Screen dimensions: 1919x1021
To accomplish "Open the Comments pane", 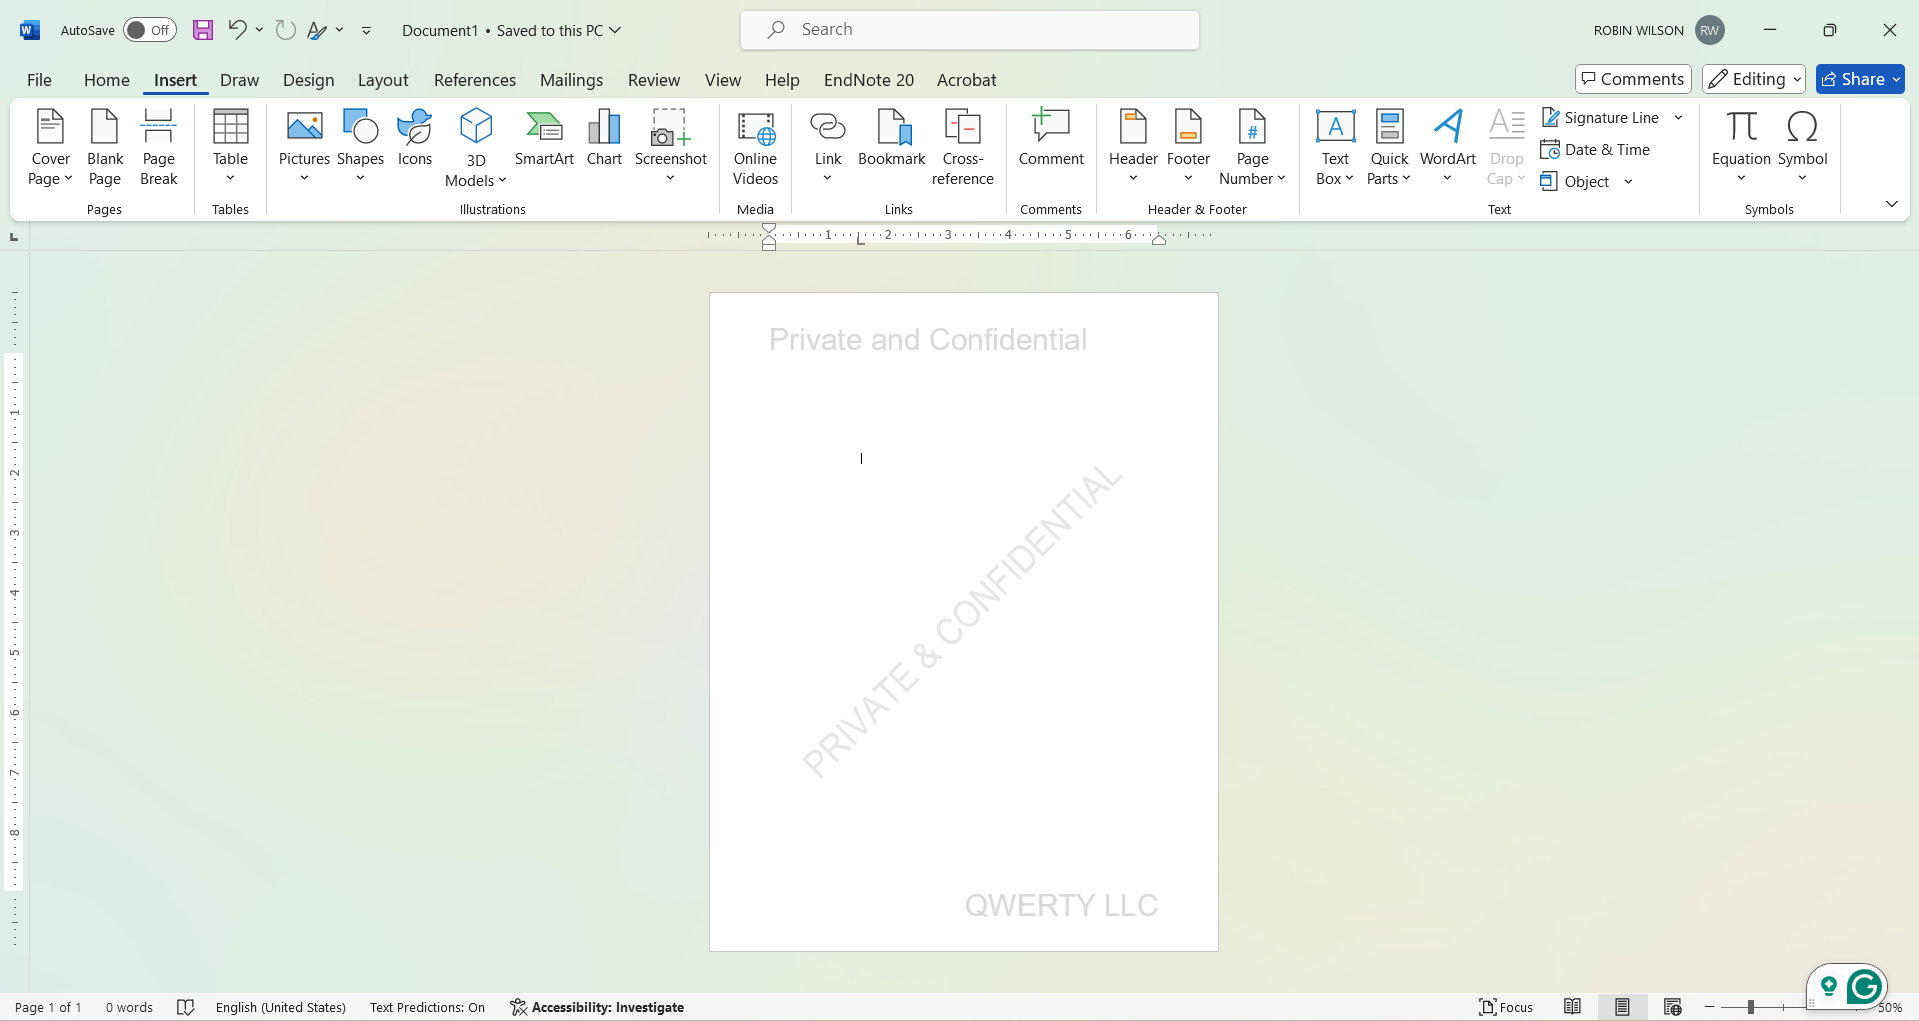I will 1632,78.
